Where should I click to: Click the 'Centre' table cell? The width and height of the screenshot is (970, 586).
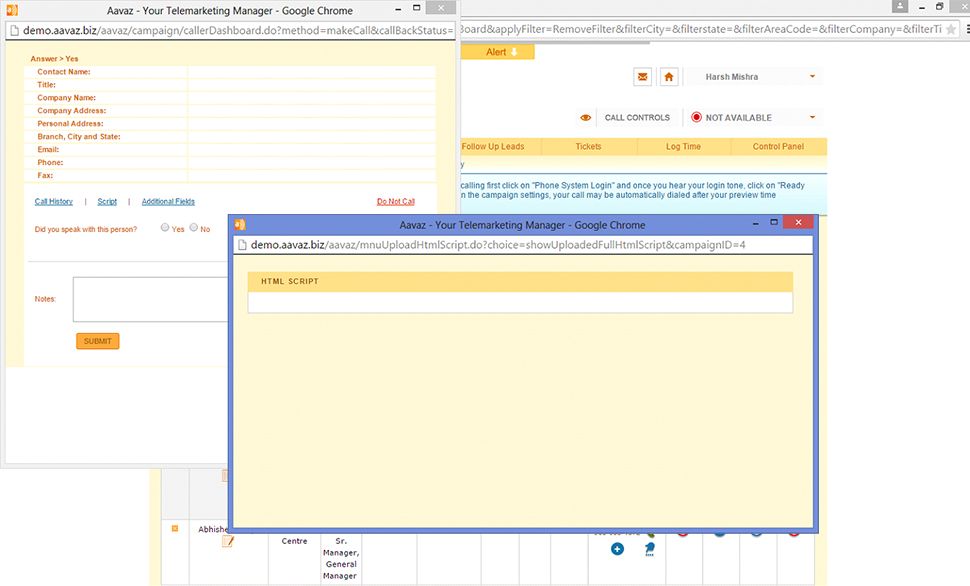point(294,541)
